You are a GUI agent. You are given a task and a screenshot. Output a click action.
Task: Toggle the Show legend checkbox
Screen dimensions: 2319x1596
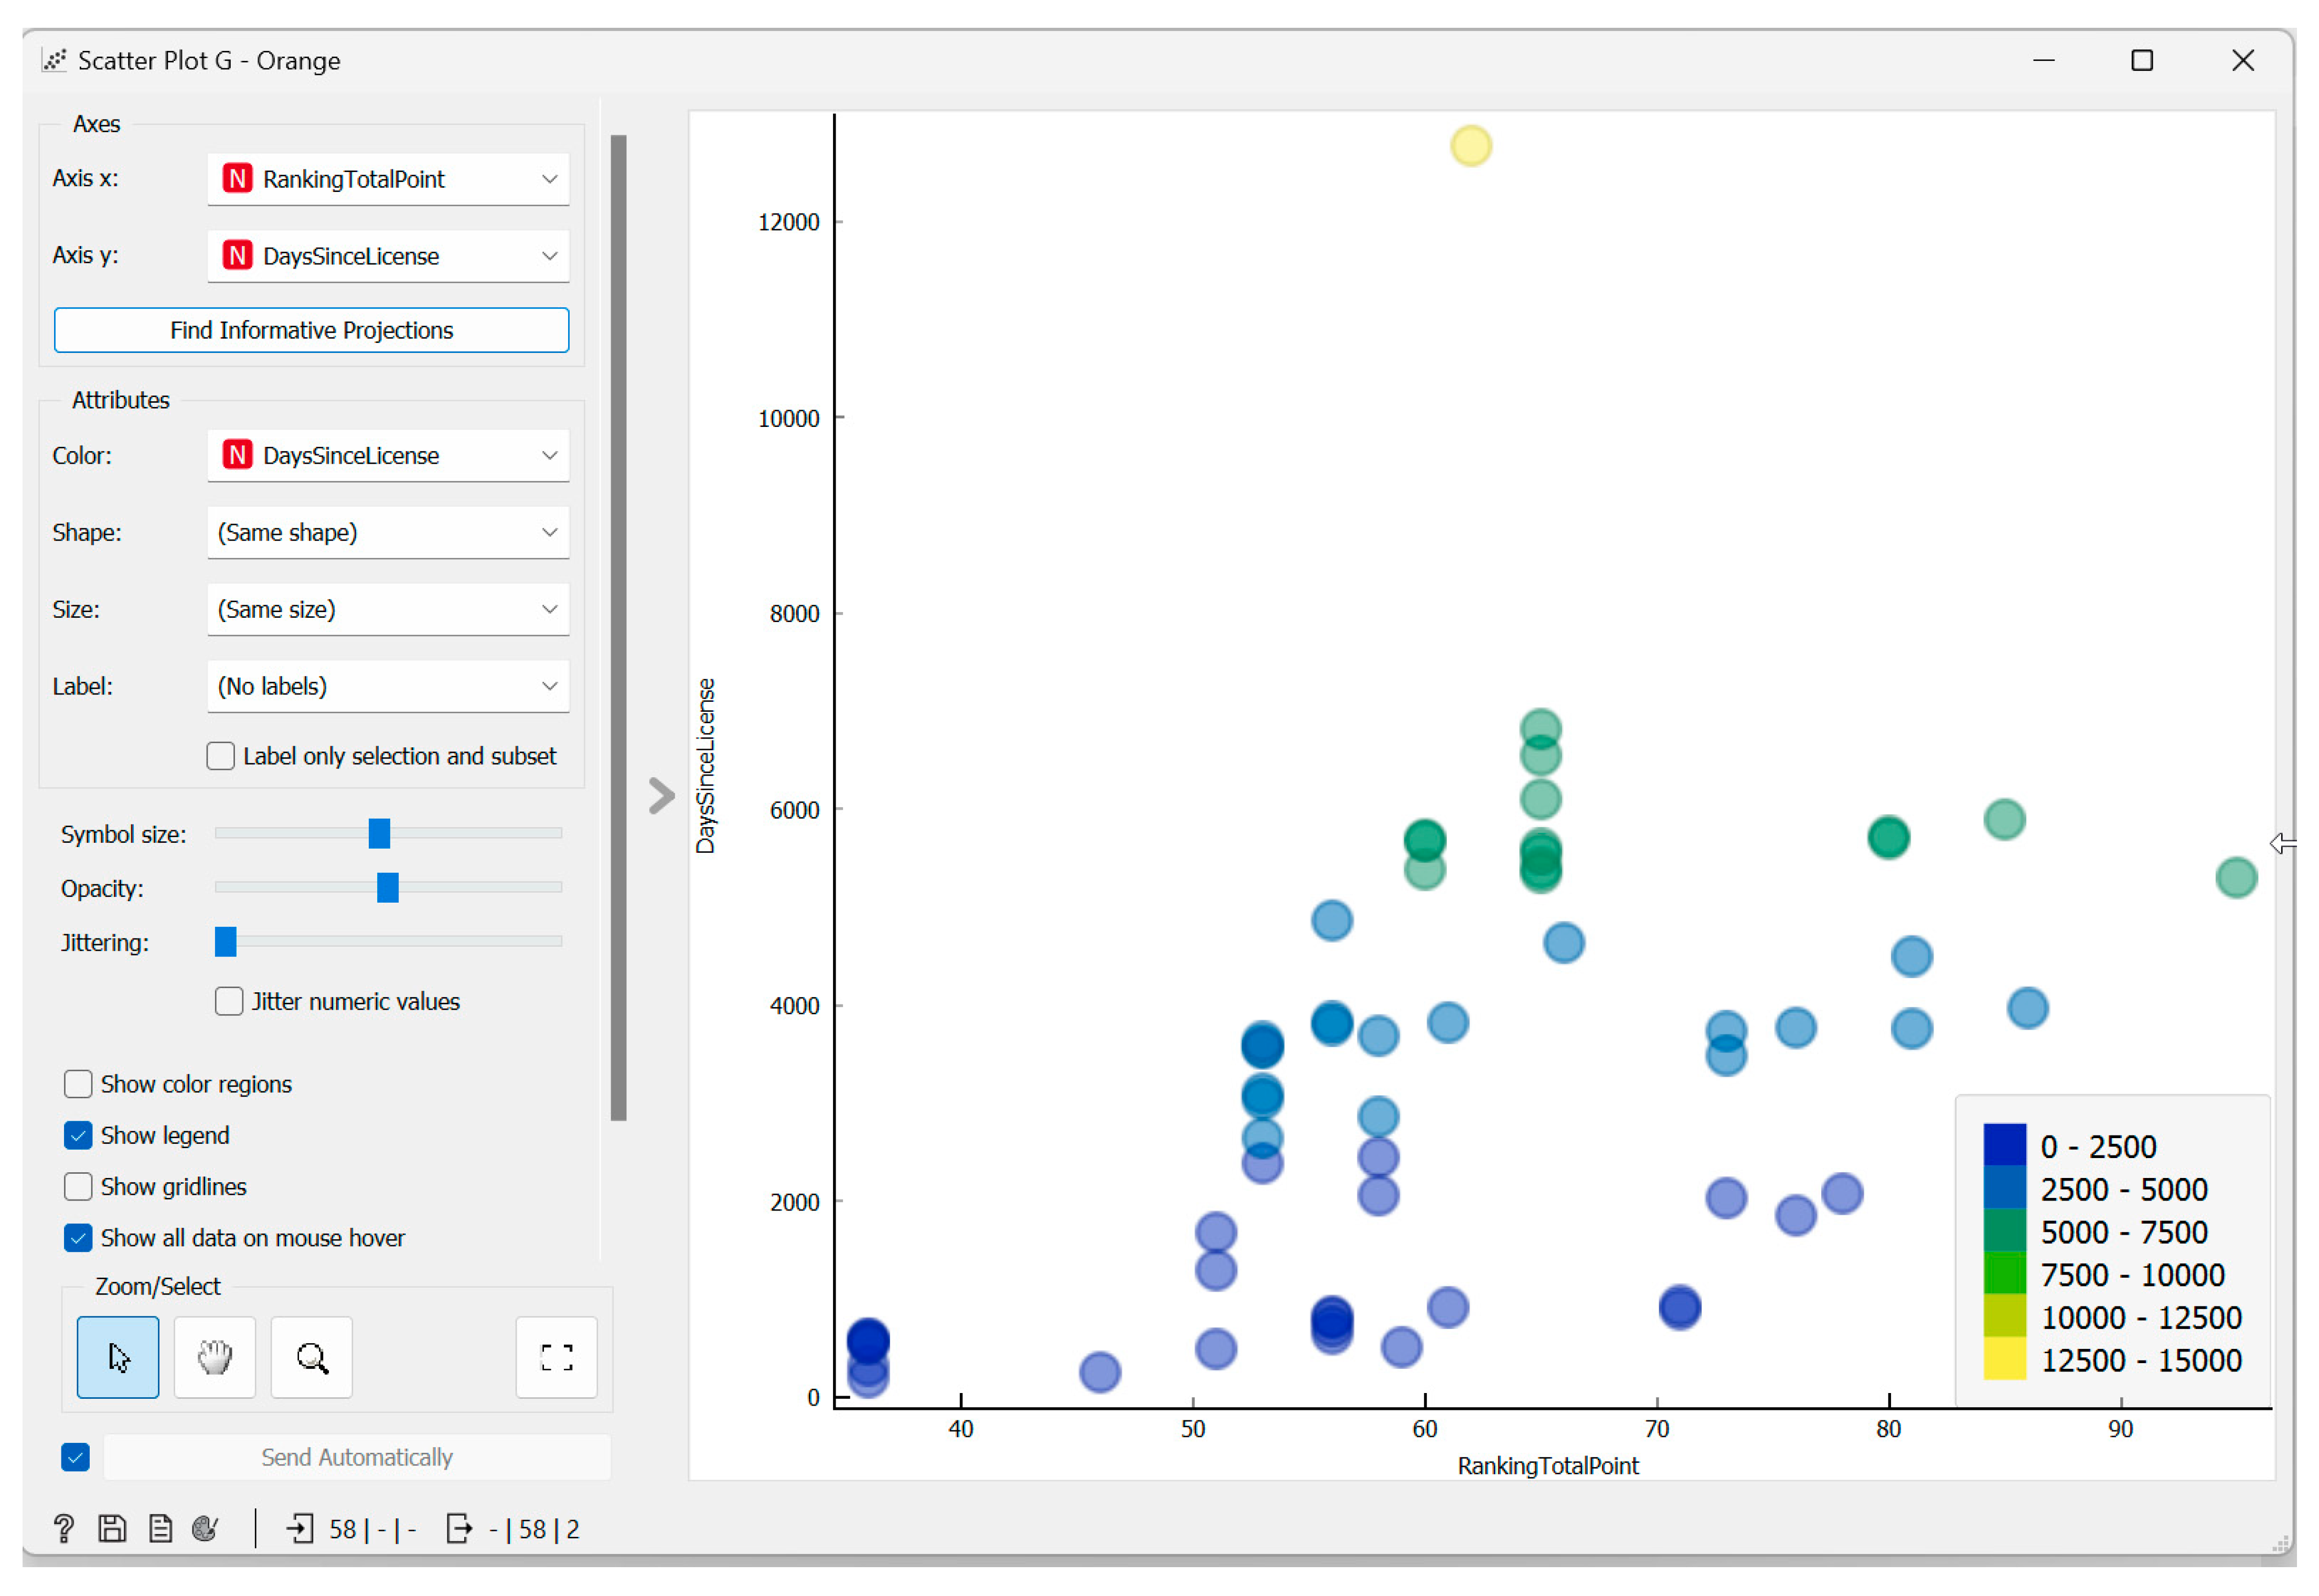78,1134
